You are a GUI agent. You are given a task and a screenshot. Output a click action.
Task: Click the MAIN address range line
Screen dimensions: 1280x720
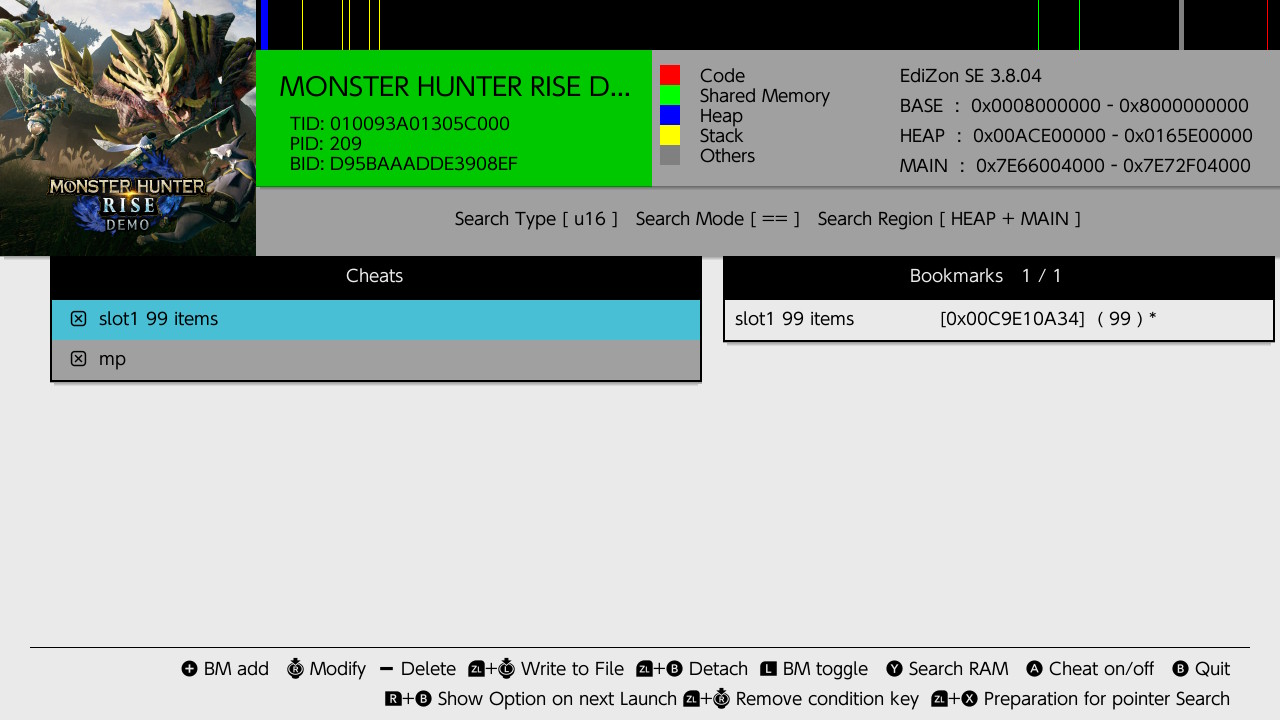coord(1075,166)
